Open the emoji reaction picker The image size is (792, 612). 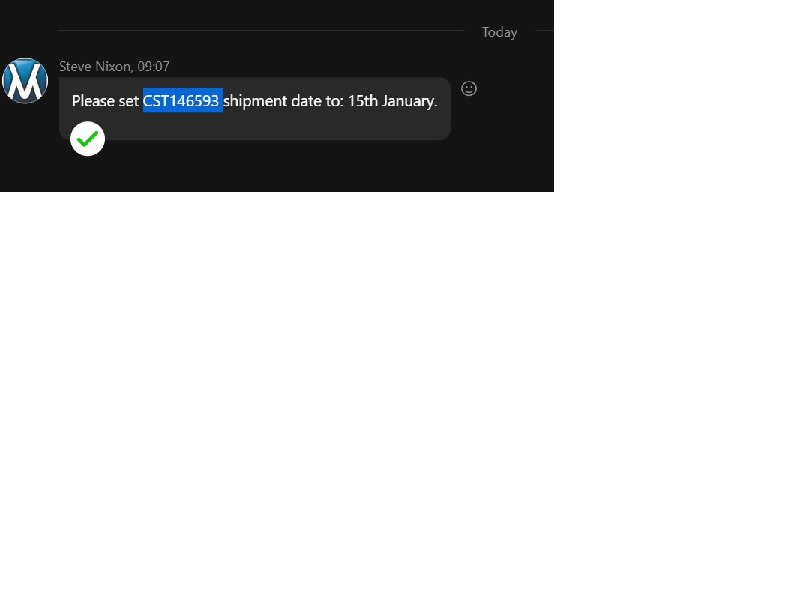tap(469, 89)
